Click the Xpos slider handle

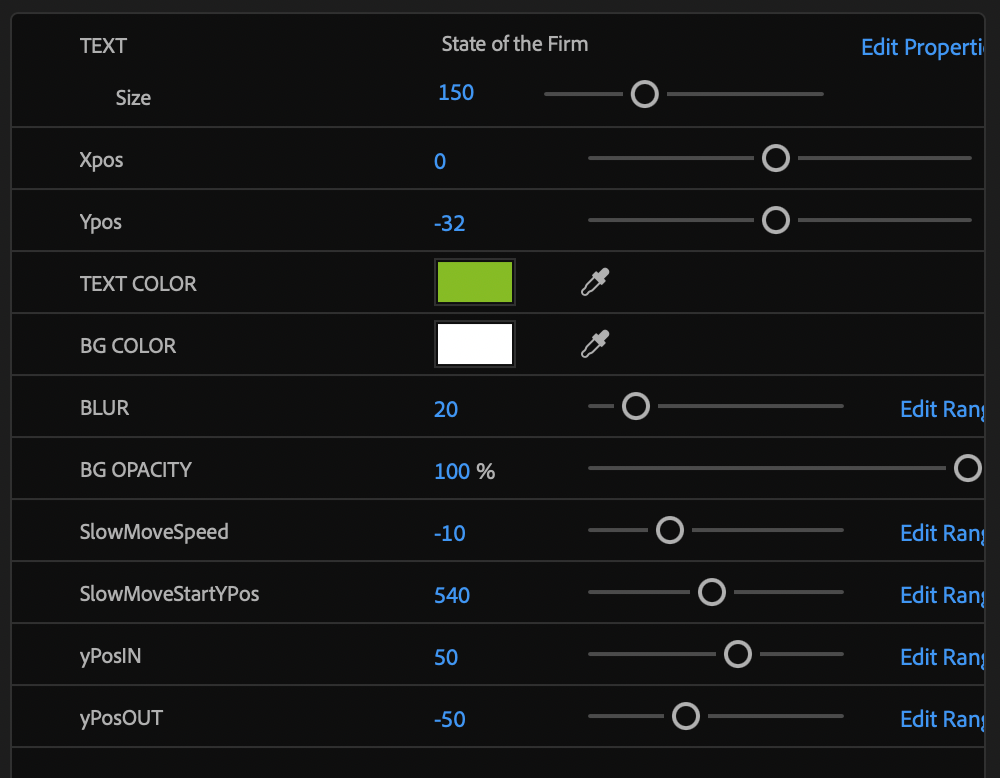(x=776, y=158)
